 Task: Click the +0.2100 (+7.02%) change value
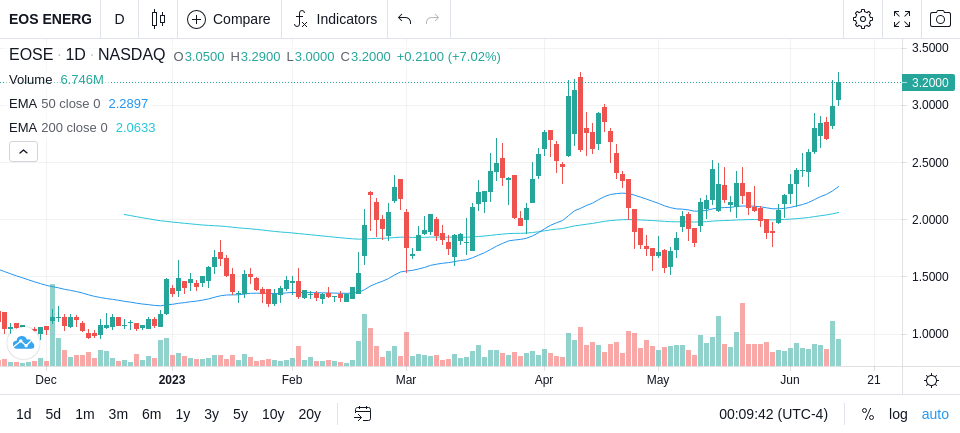click(449, 57)
